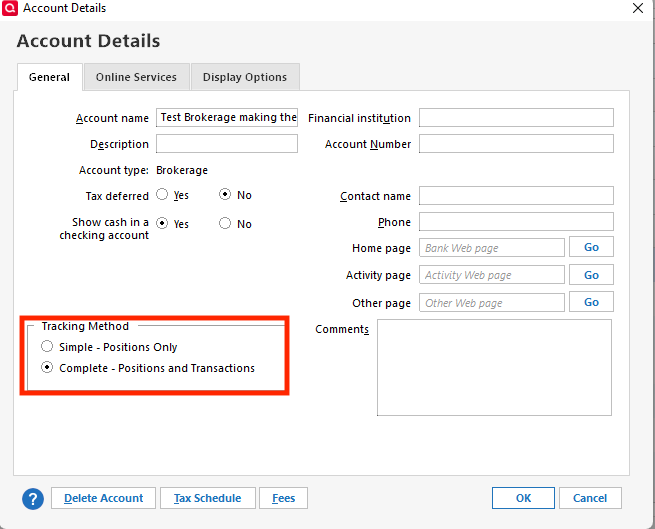This screenshot has width=655, height=529.
Task: Set Show cash in checking to No
Action: (x=225, y=224)
